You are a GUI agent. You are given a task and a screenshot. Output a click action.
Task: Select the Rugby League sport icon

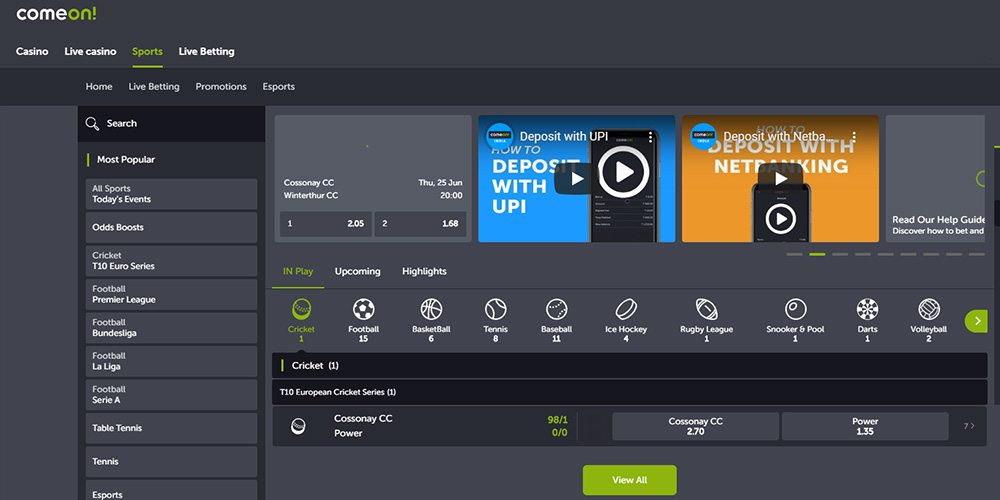706,309
